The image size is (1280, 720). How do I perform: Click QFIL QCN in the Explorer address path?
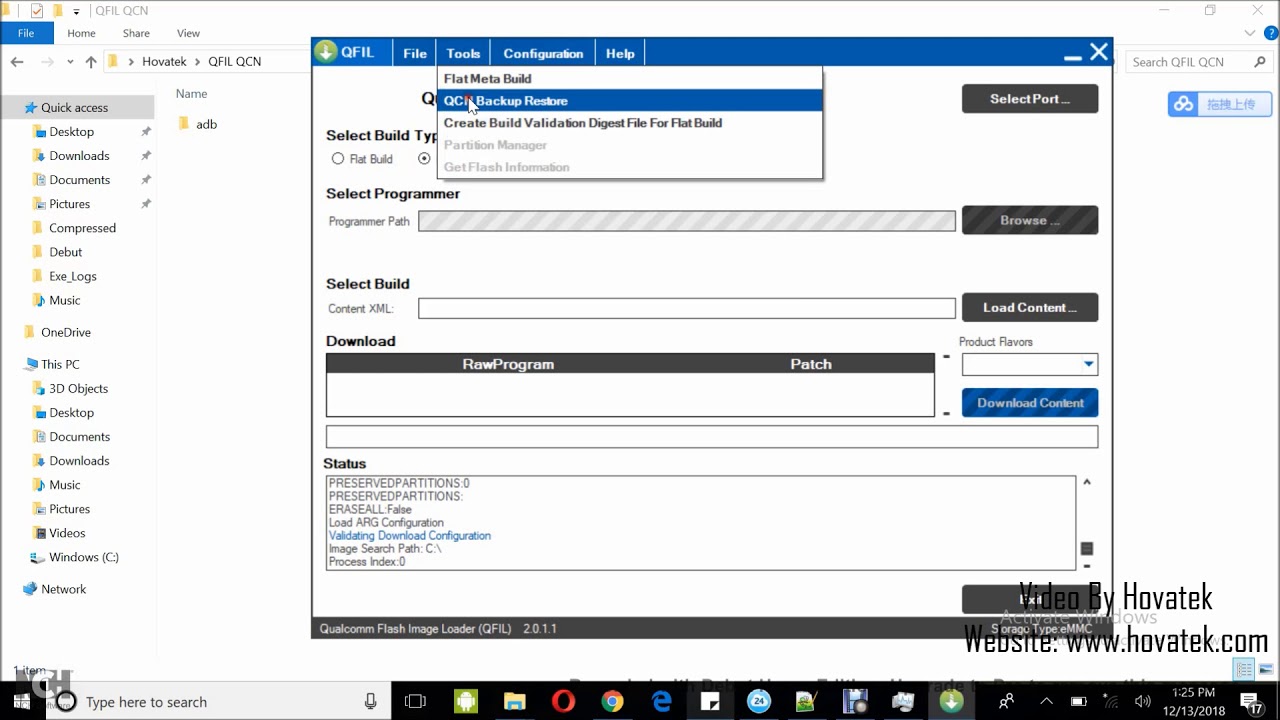[x=234, y=62]
